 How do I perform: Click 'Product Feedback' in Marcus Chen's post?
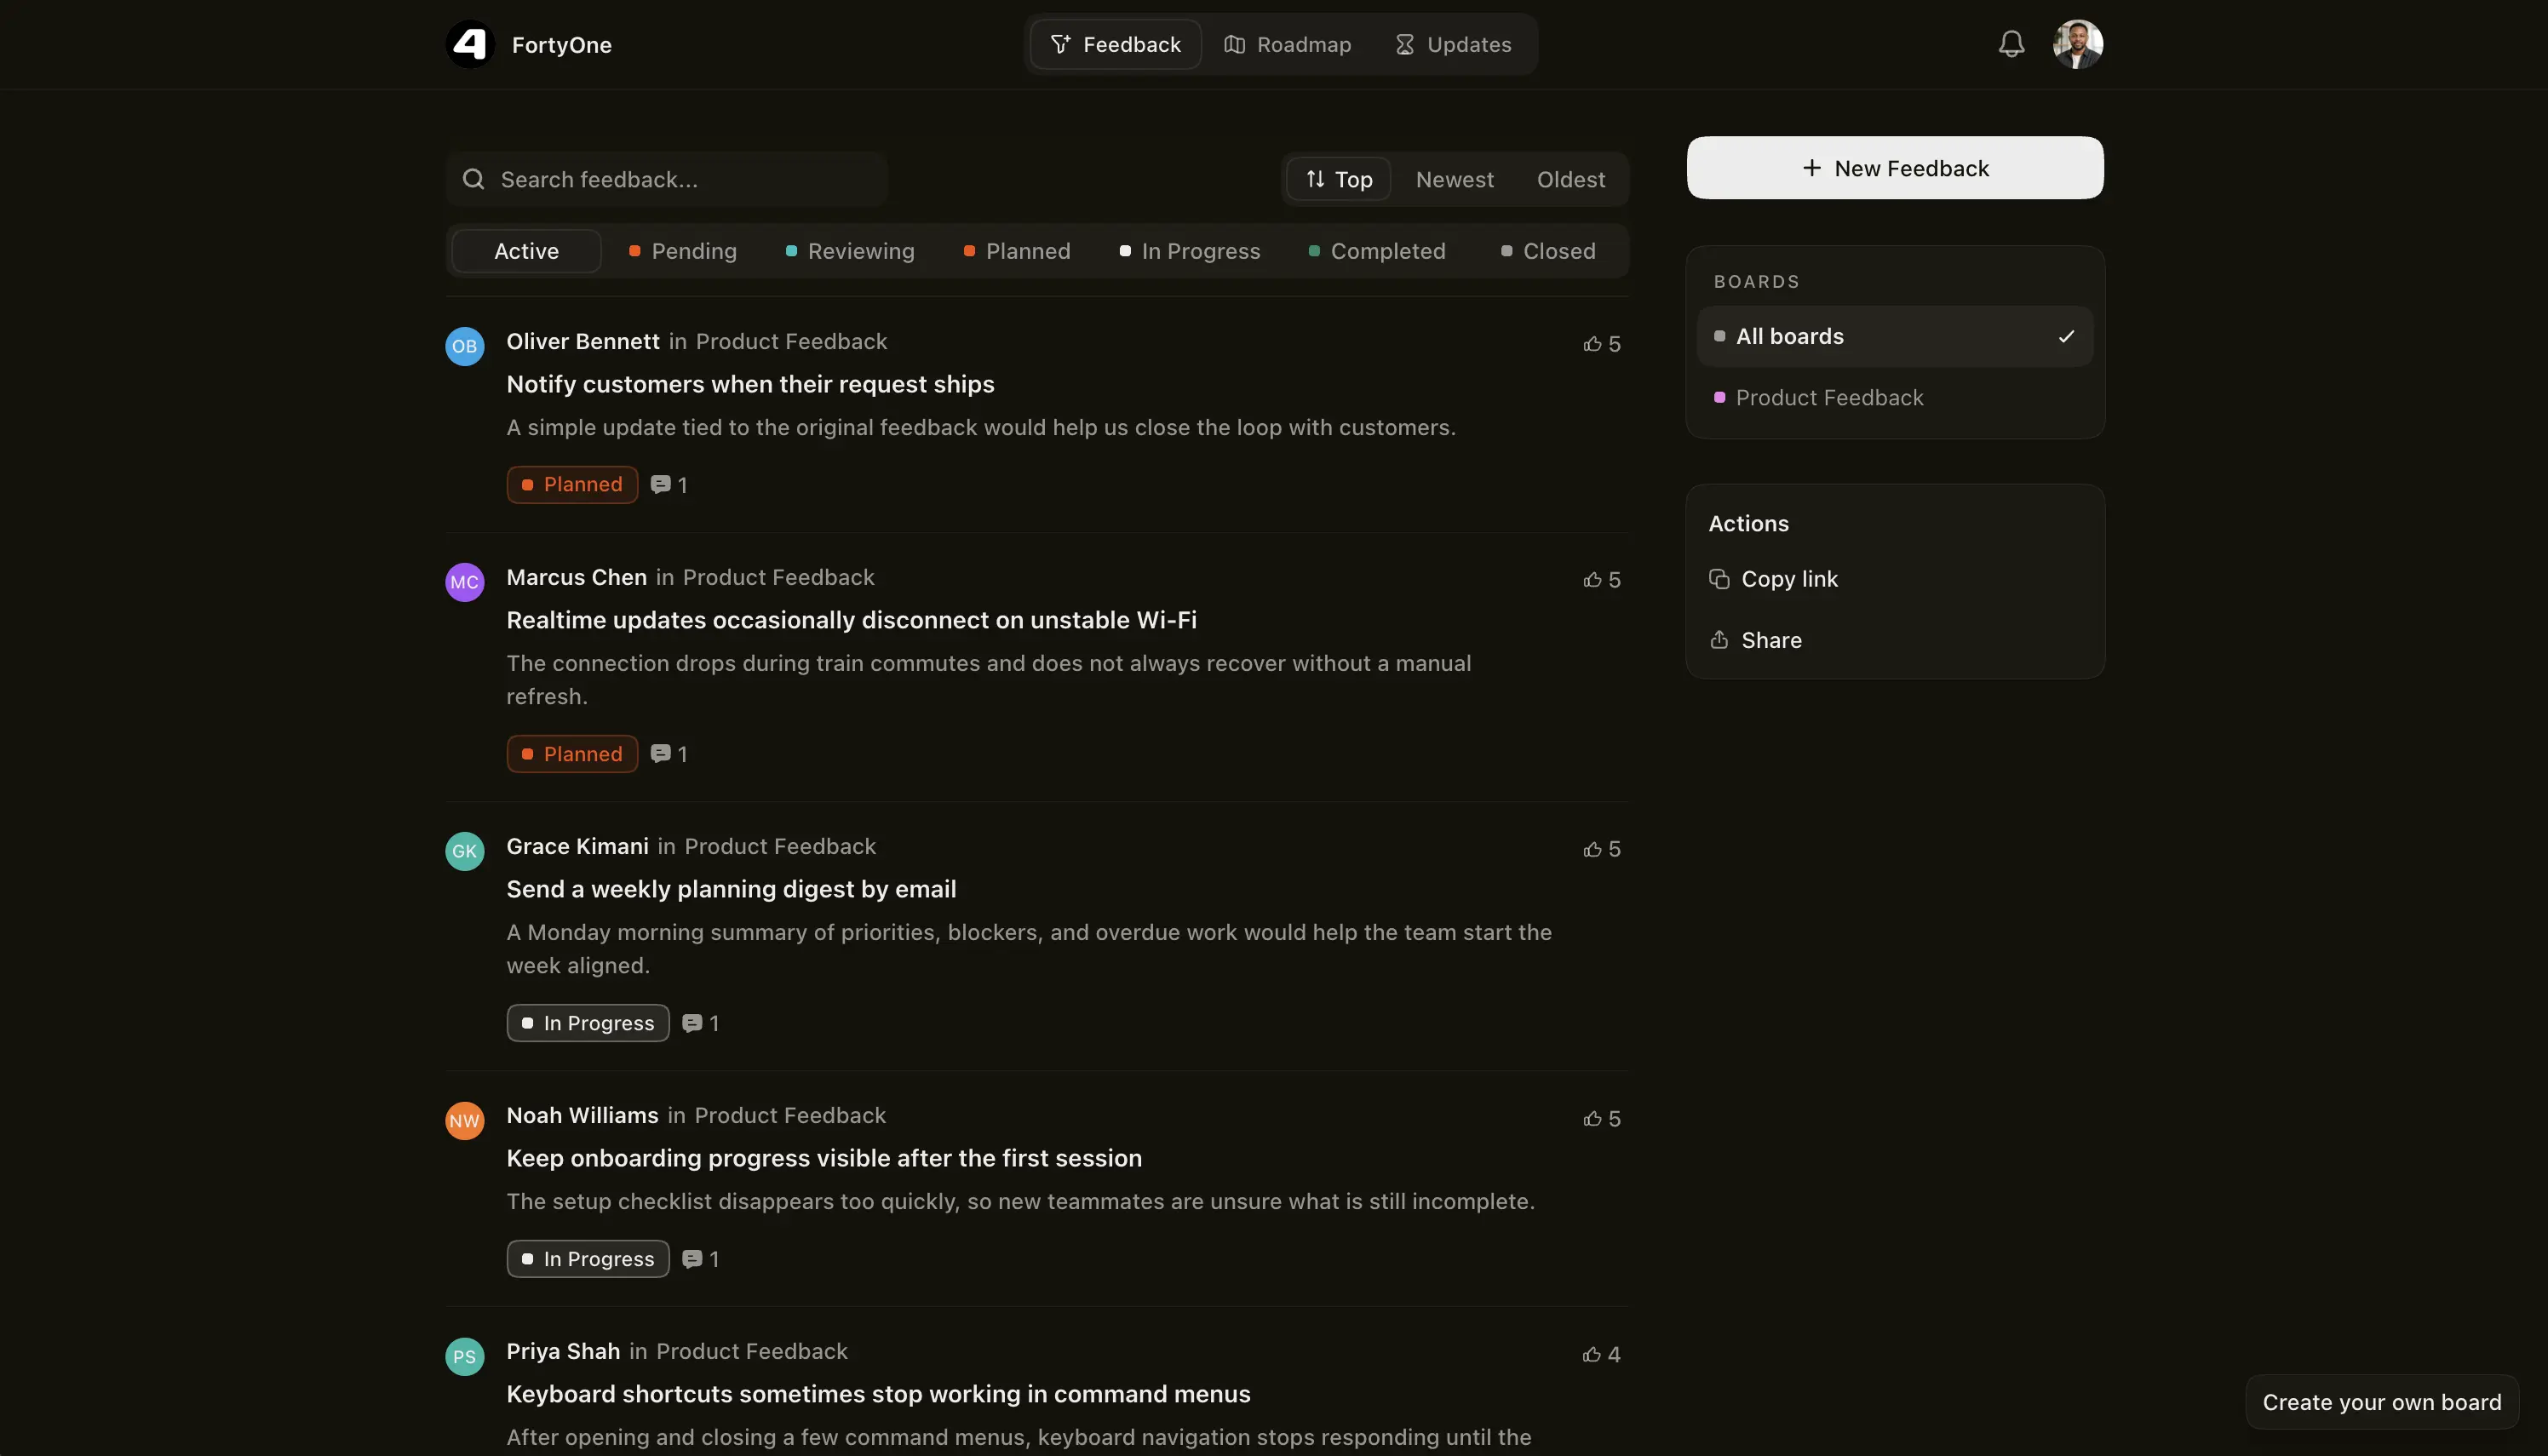point(778,577)
